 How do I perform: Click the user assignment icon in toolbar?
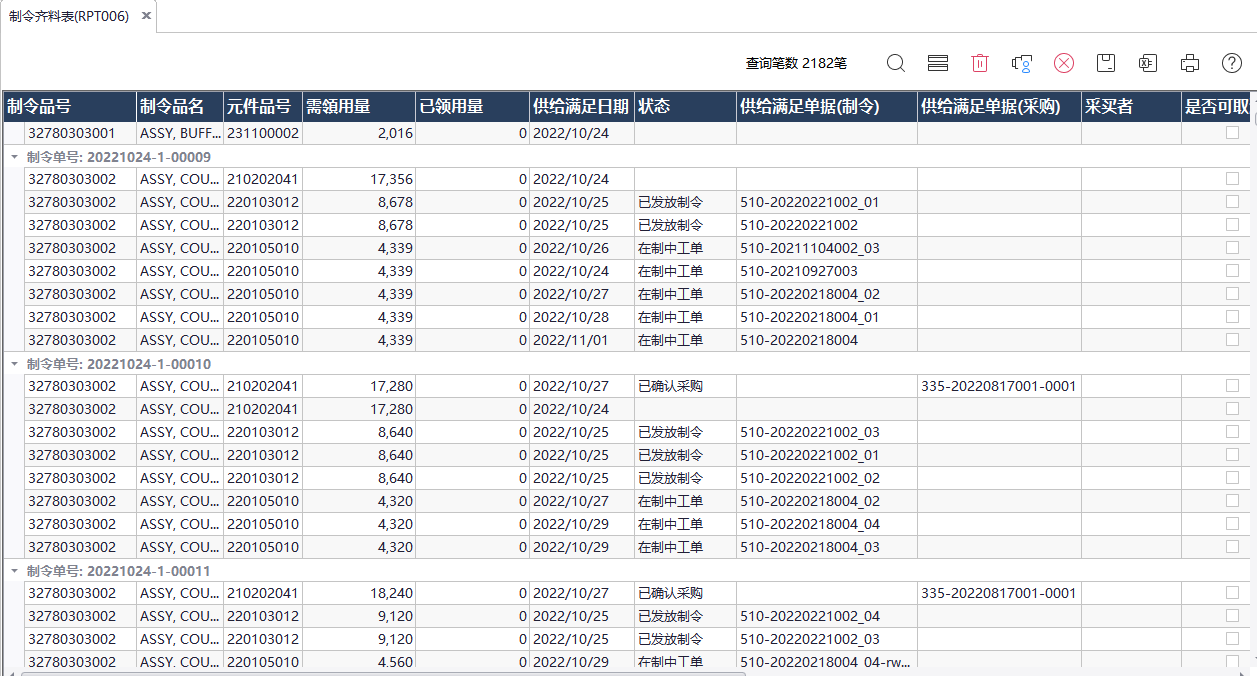[x=1021, y=63]
